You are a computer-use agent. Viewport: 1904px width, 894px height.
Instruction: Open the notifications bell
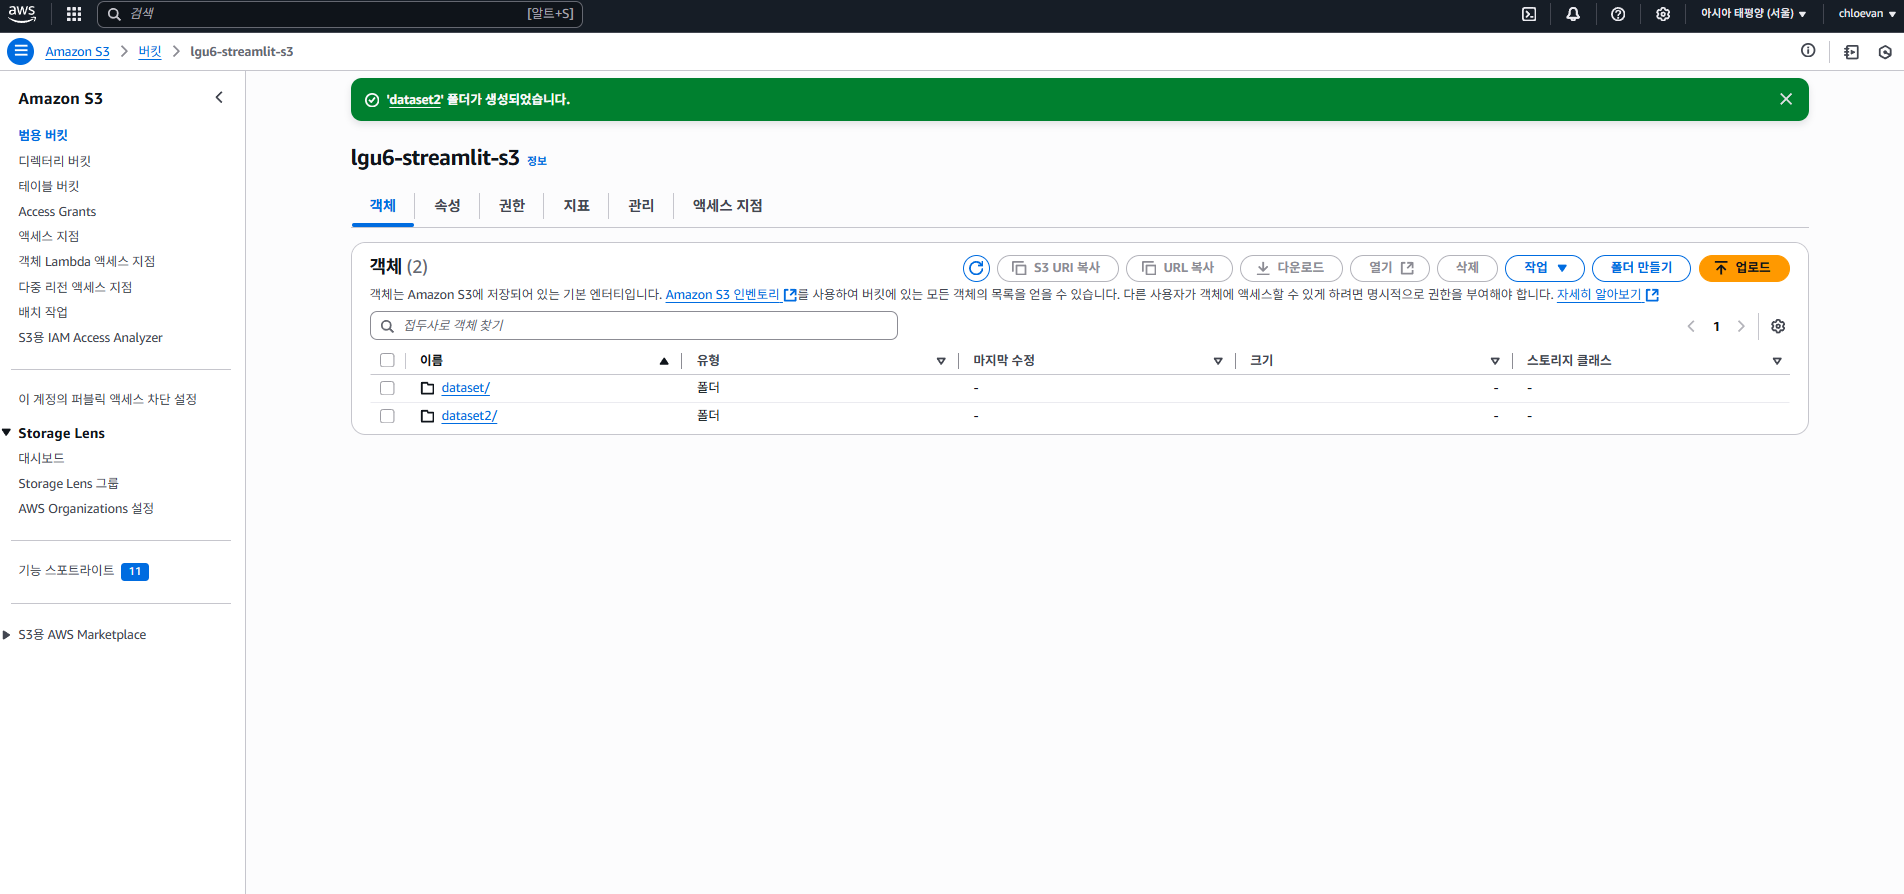1573,14
